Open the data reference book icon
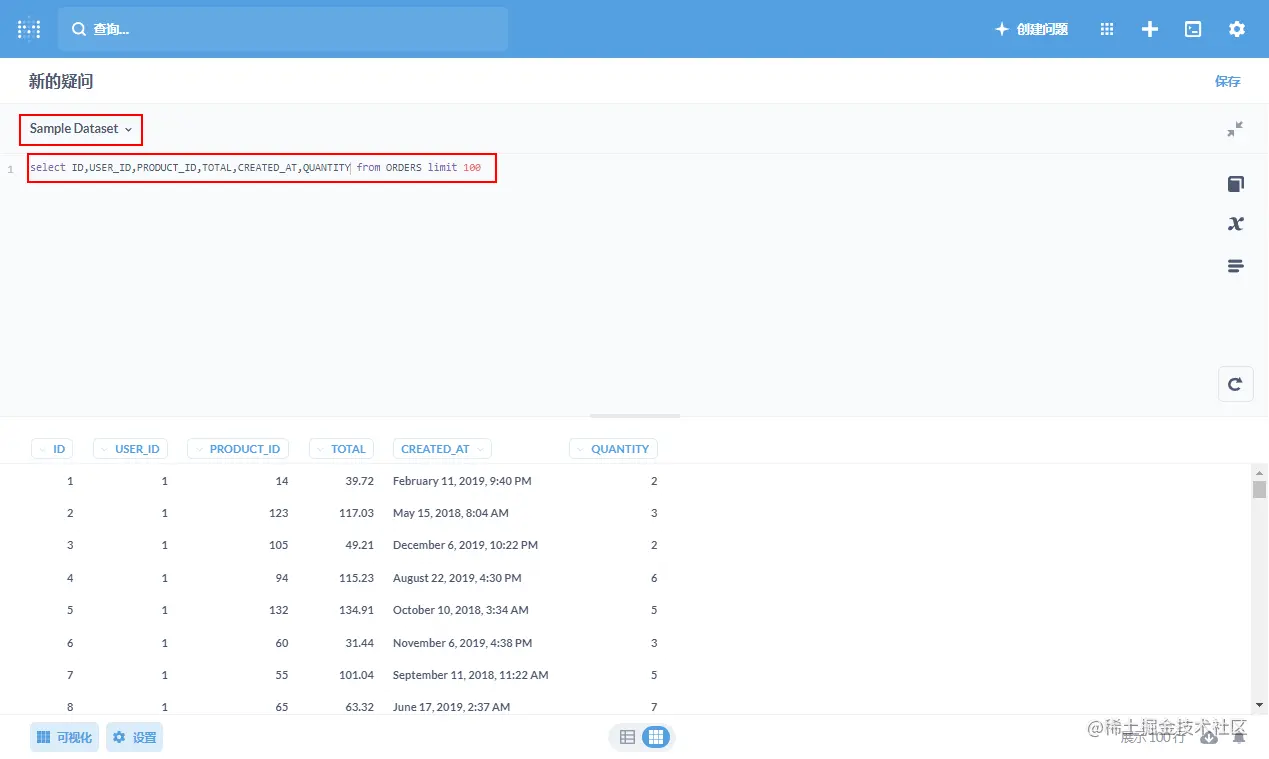Viewport: 1269px width, 759px height. click(1235, 184)
